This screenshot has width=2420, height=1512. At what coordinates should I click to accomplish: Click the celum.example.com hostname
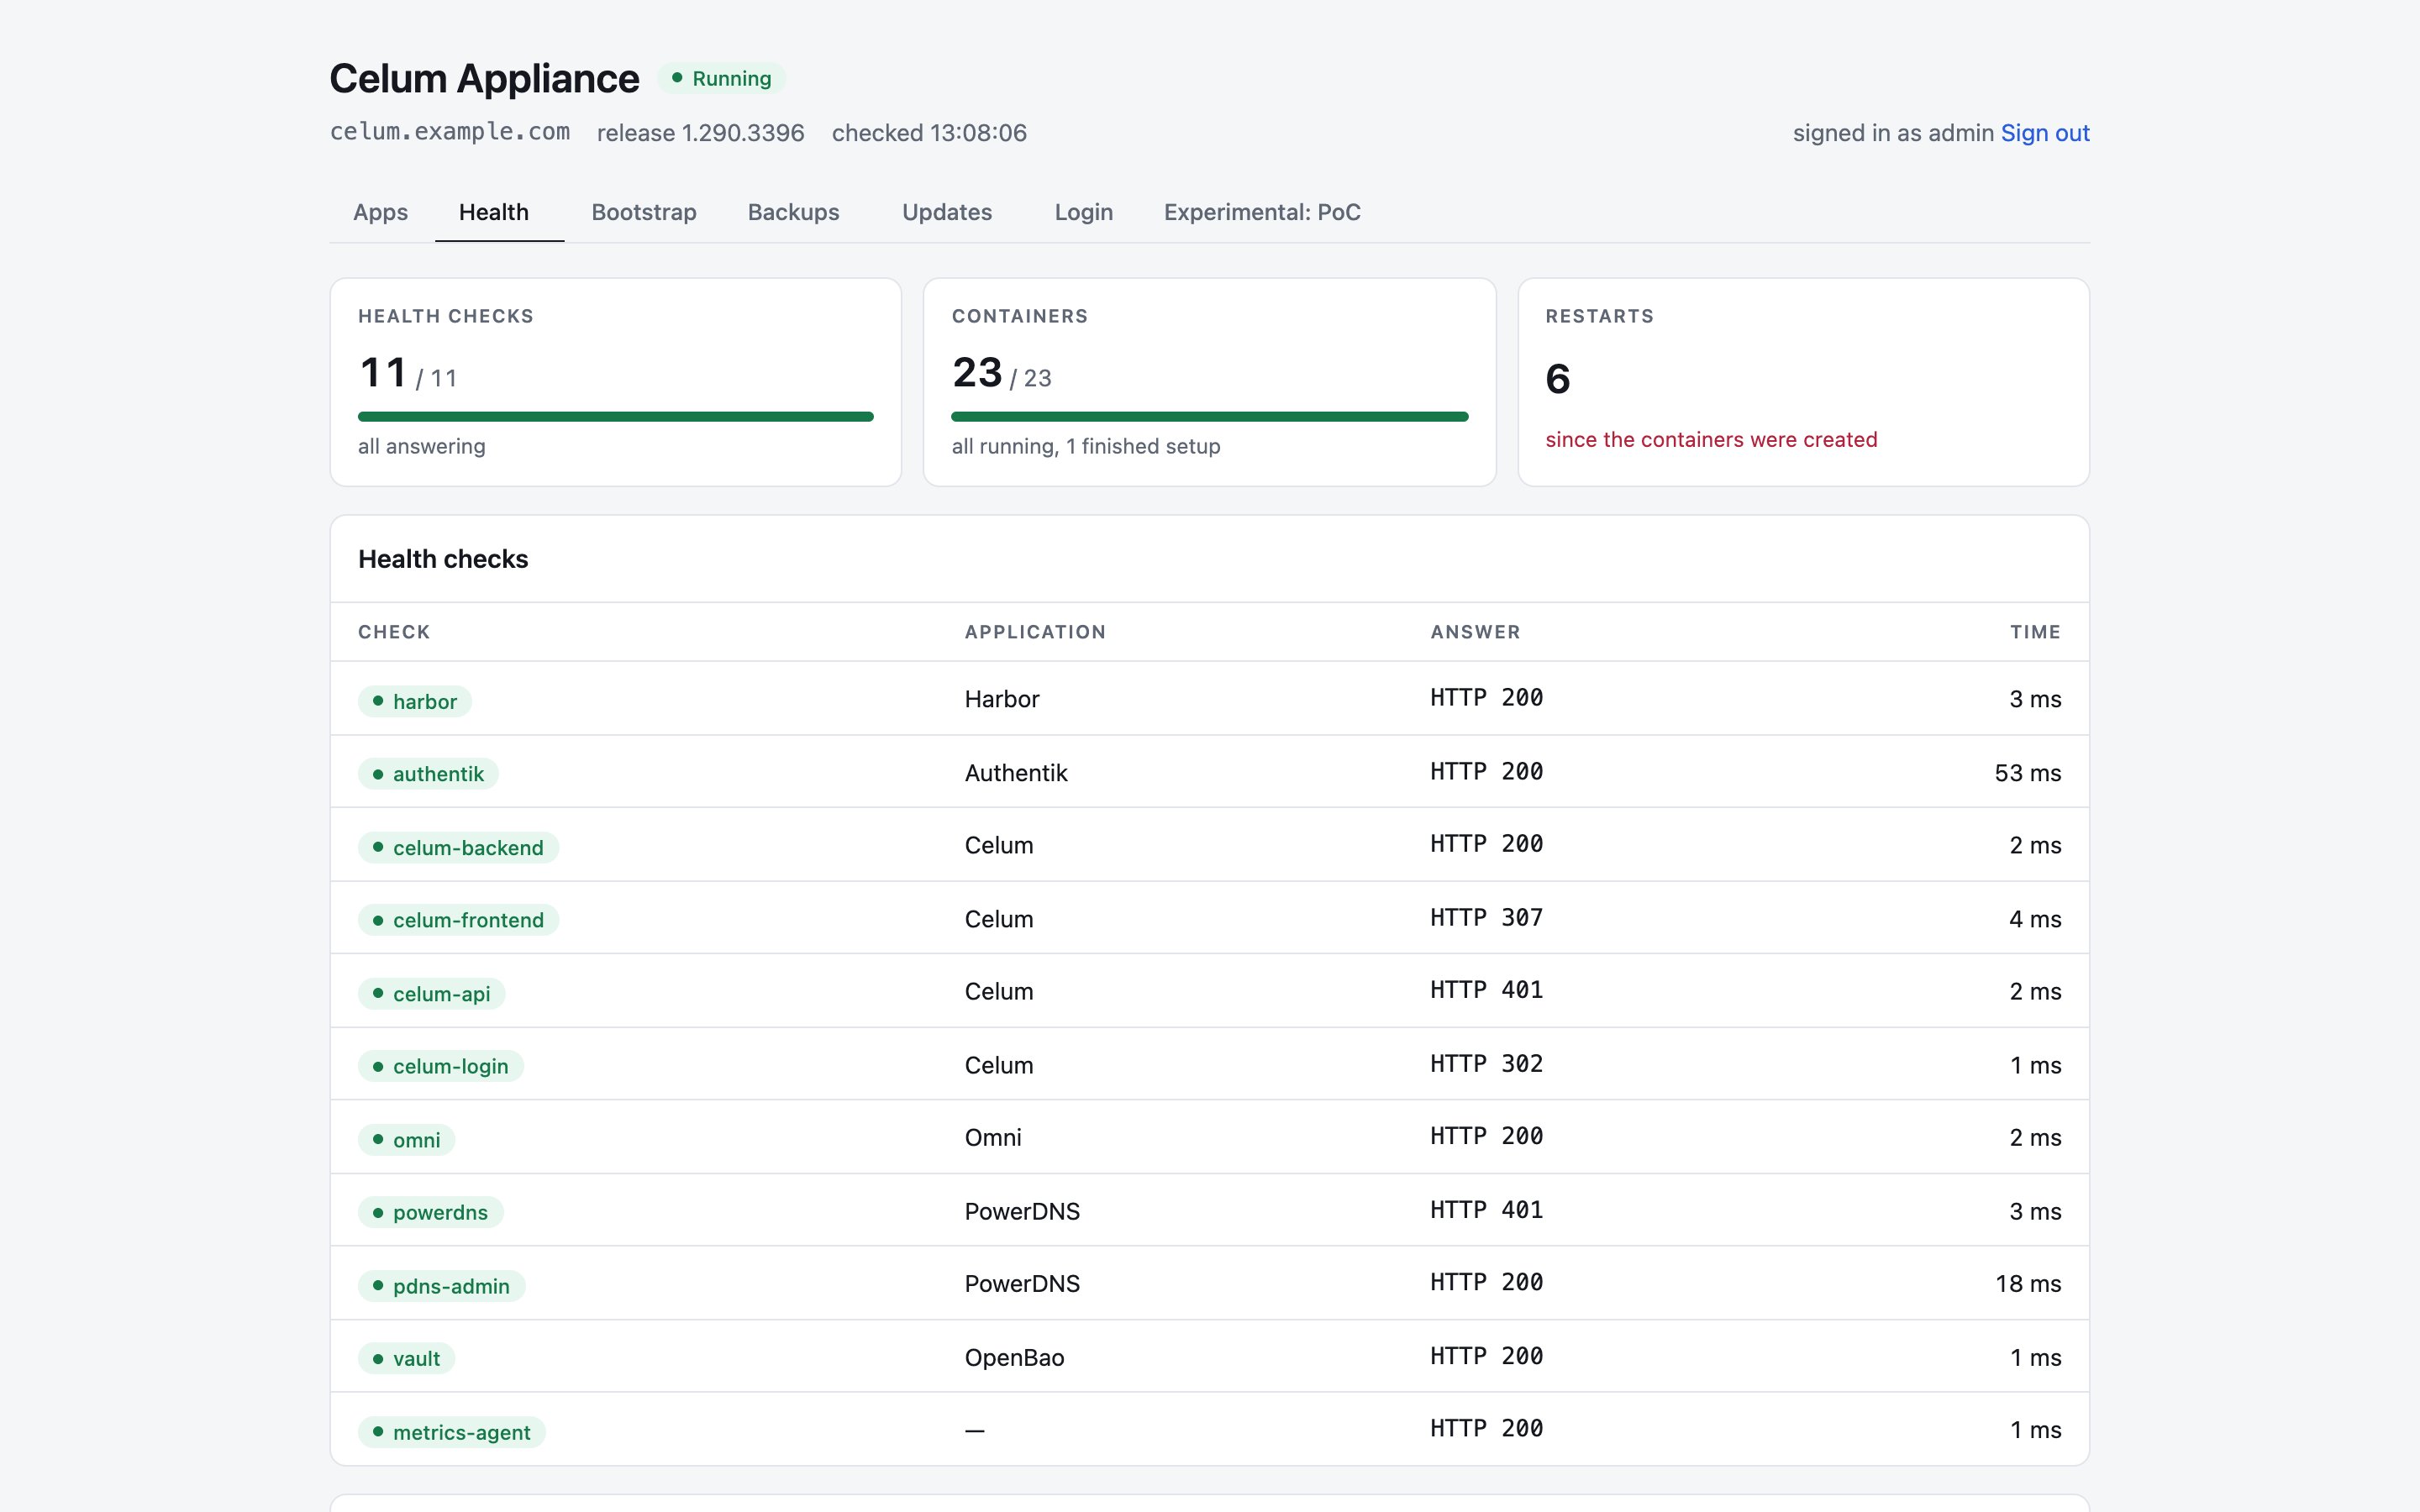(450, 132)
